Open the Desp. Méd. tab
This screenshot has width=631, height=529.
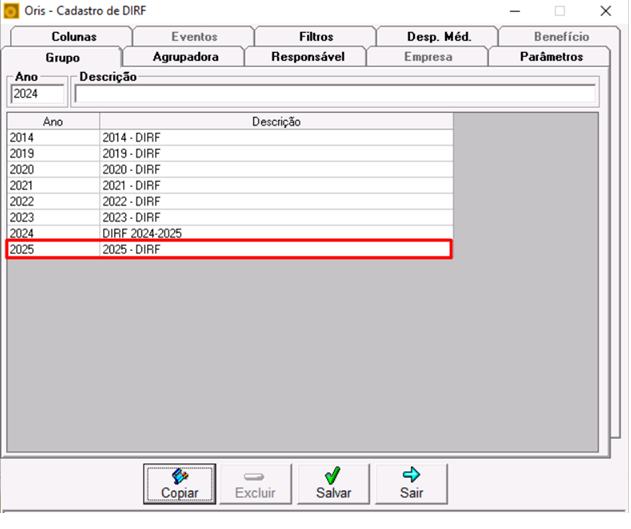(438, 37)
